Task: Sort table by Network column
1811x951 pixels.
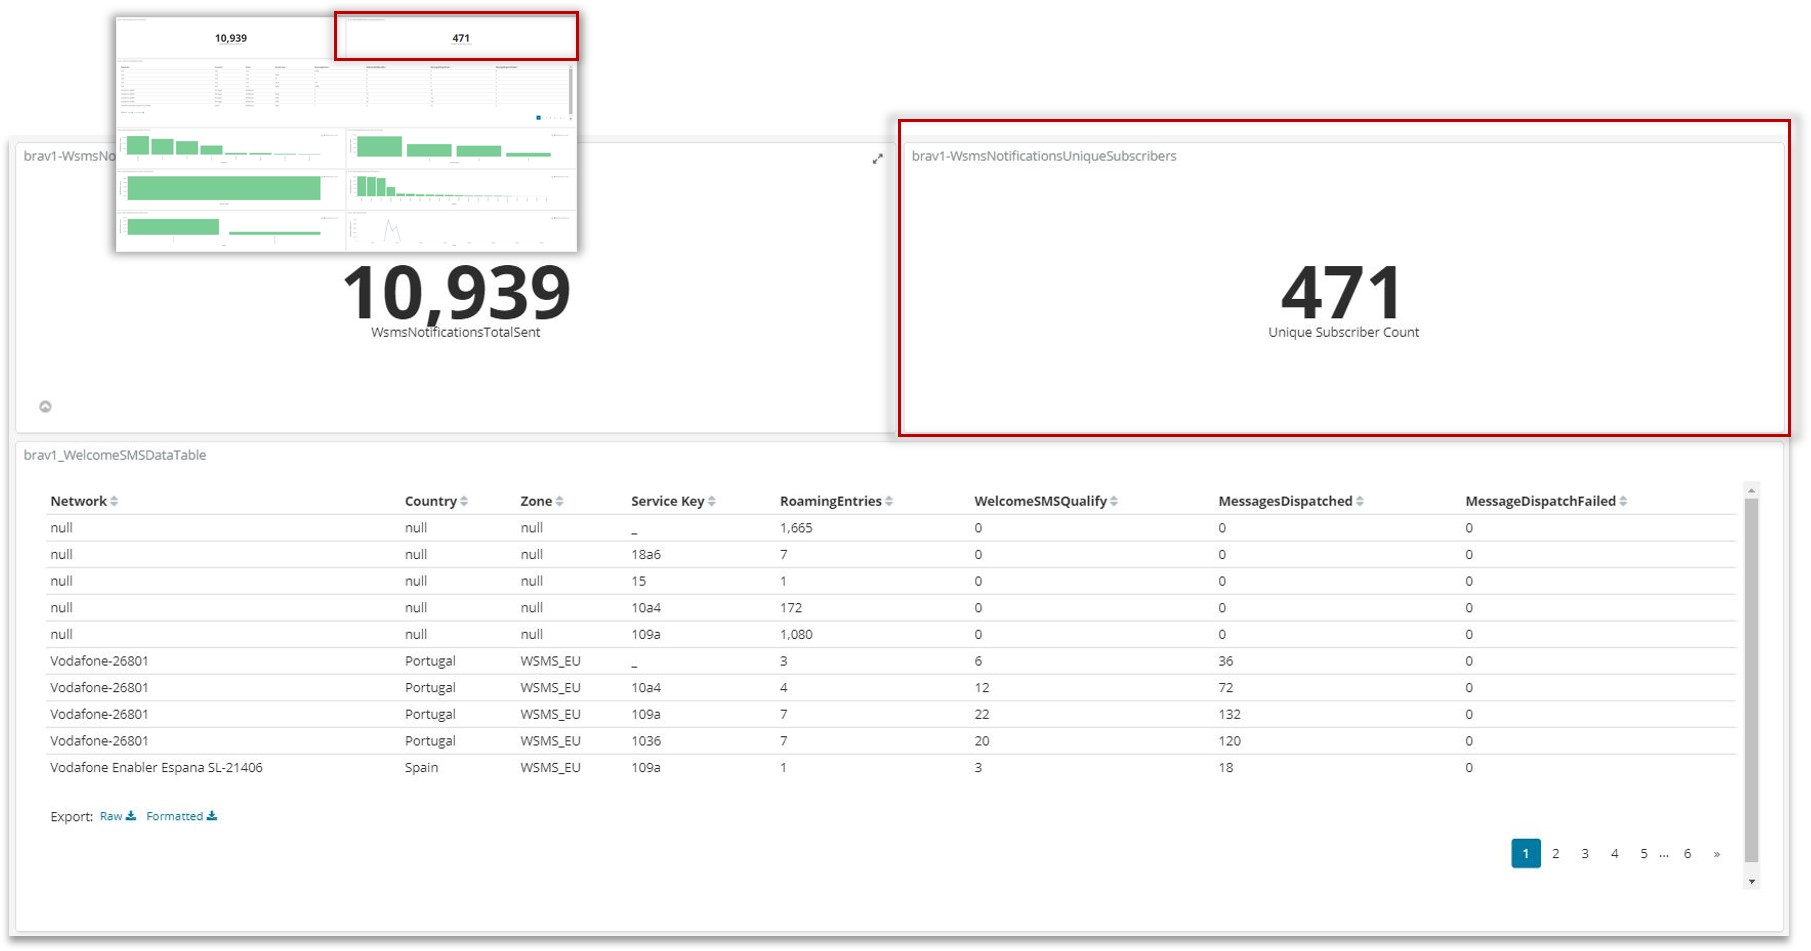Action: pyautogui.click(x=114, y=502)
